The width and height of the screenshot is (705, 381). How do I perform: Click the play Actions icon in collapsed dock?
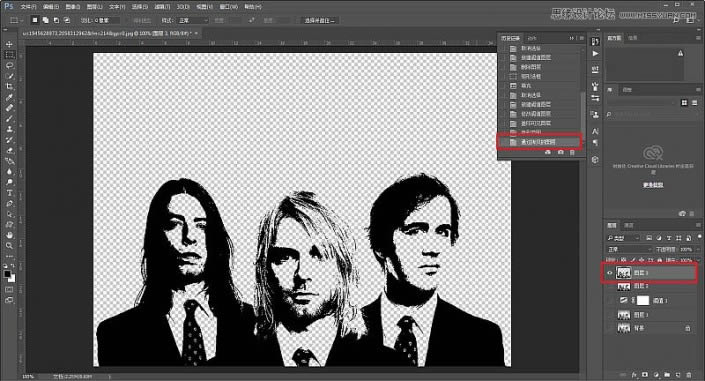[595, 54]
